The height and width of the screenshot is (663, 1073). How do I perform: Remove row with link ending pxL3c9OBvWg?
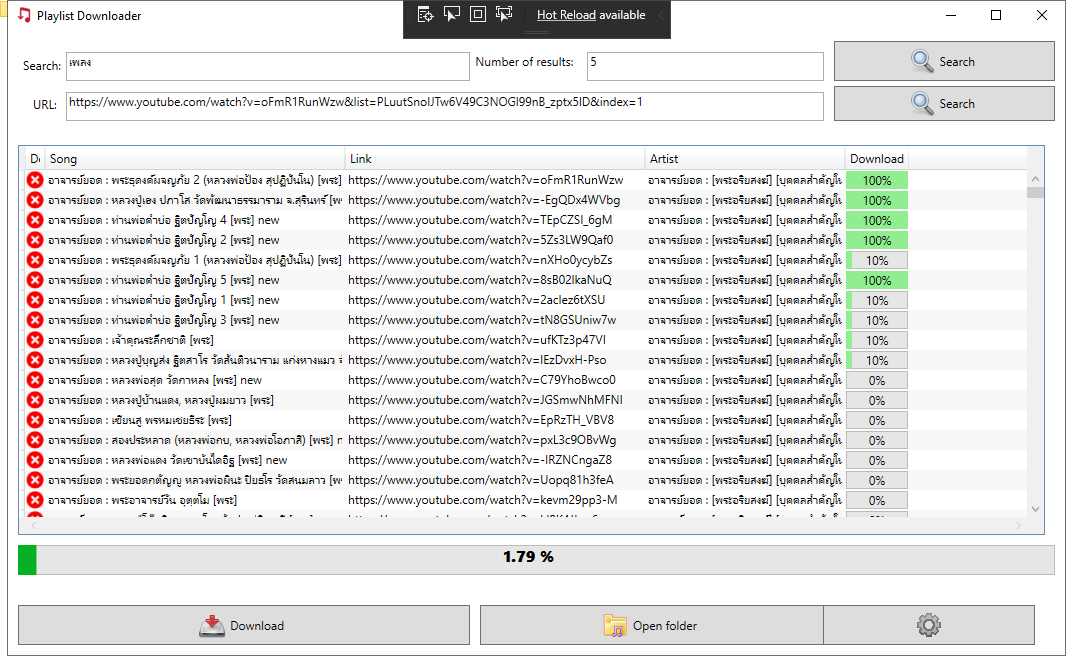point(35,440)
